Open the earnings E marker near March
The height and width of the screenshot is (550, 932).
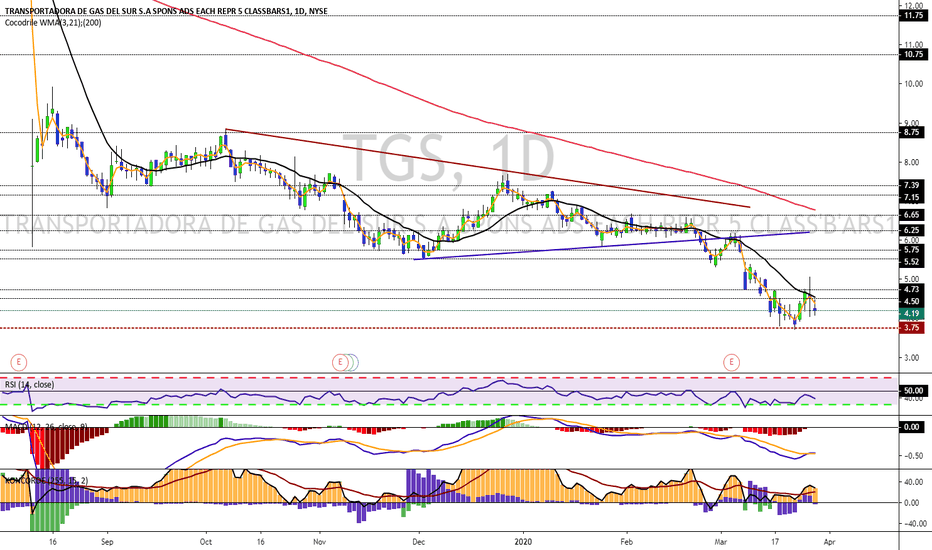(731, 362)
